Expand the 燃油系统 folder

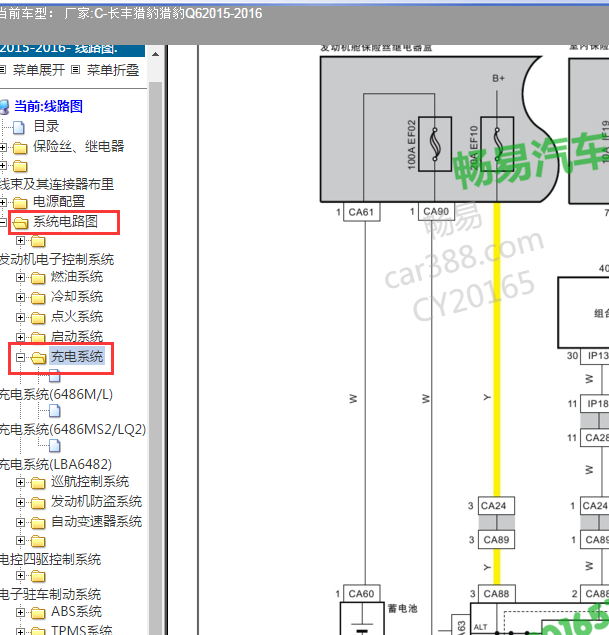tap(20, 277)
